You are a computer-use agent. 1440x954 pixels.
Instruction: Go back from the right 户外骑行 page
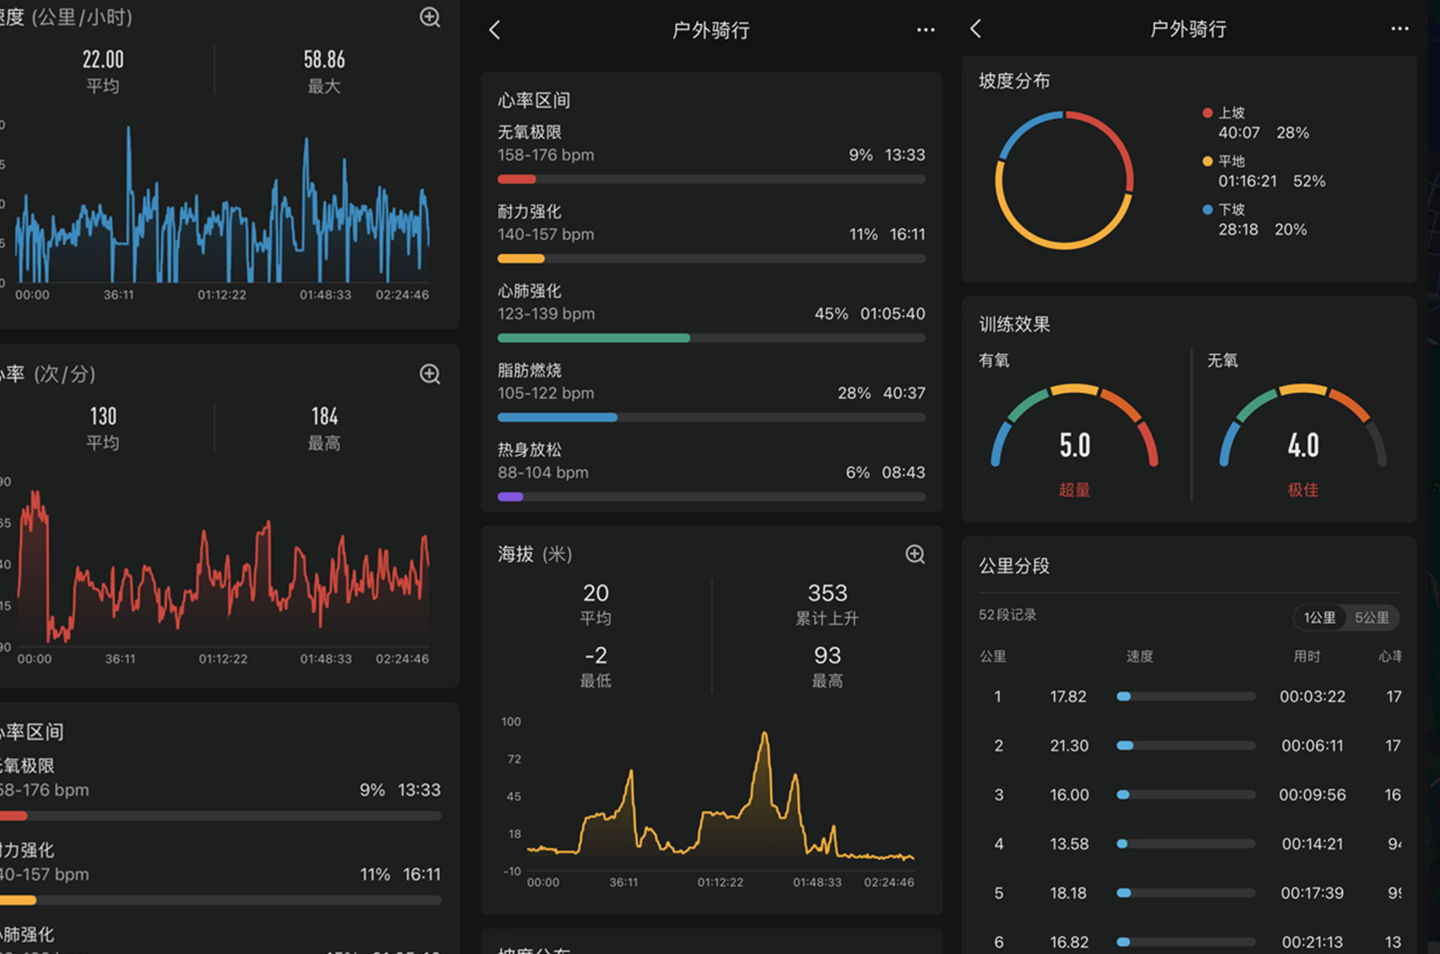click(x=975, y=29)
